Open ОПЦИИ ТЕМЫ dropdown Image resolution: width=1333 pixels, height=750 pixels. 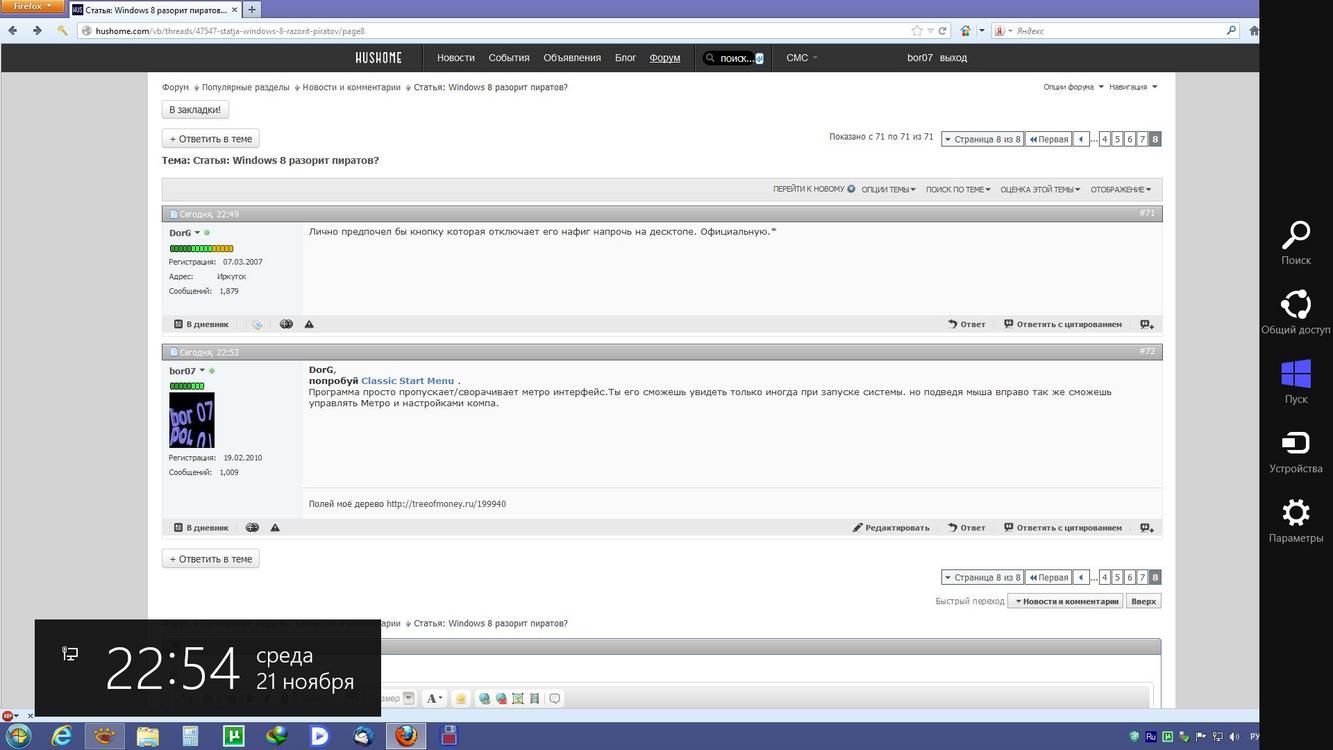[x=889, y=189]
